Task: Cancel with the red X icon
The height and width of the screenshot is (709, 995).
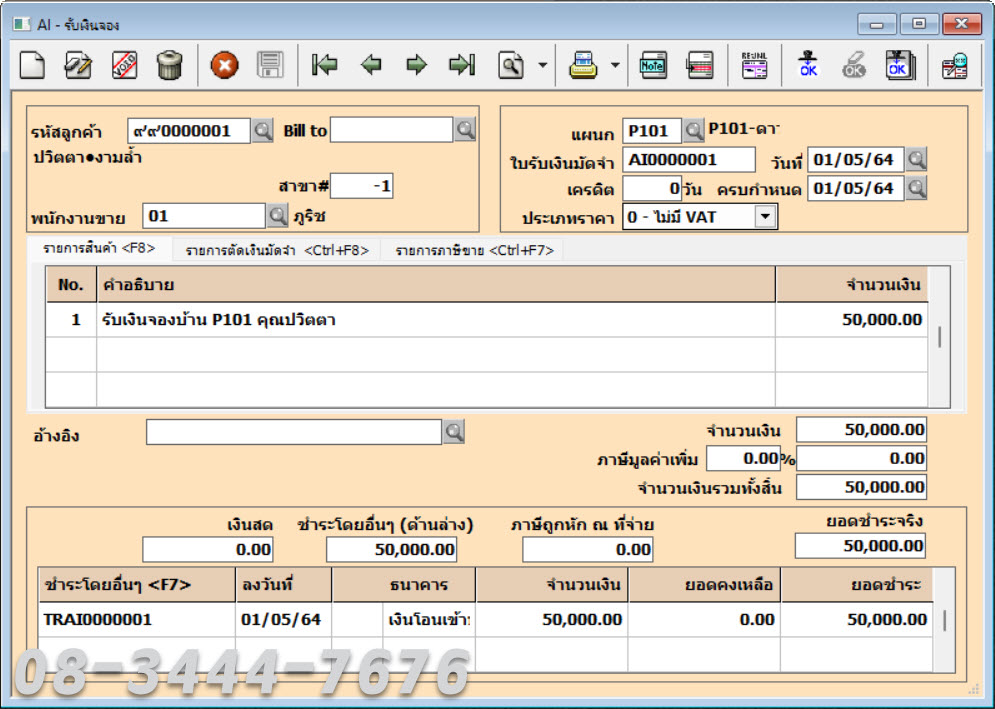Action: pos(225,65)
